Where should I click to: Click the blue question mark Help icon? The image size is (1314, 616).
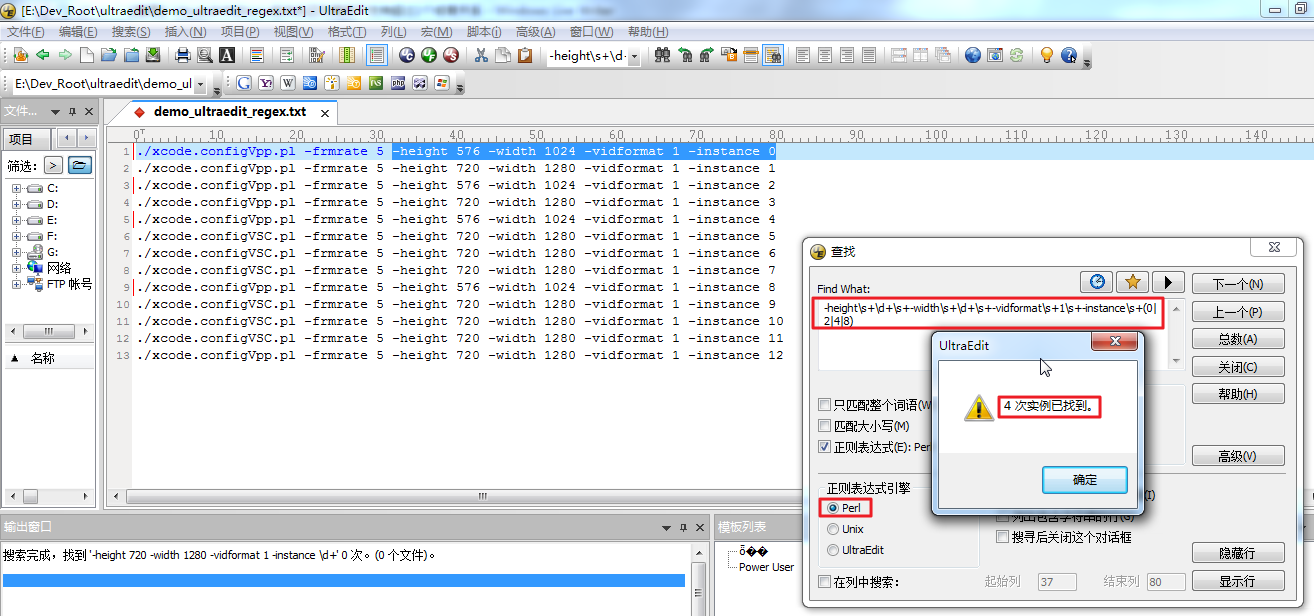[x=1069, y=55]
